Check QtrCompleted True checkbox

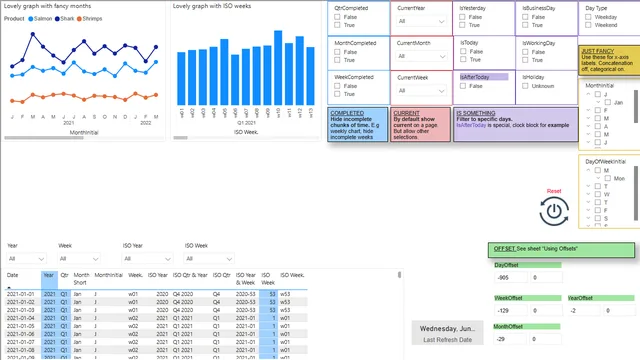pos(337,25)
